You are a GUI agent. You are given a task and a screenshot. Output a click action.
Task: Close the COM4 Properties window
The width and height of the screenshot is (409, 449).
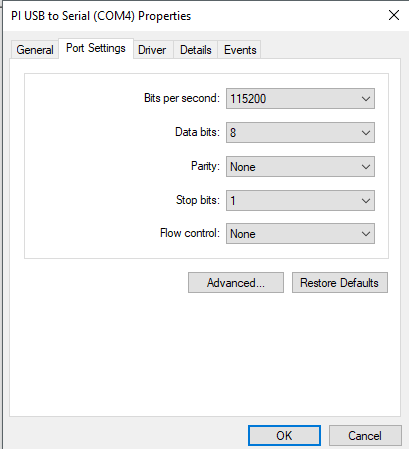394,15
